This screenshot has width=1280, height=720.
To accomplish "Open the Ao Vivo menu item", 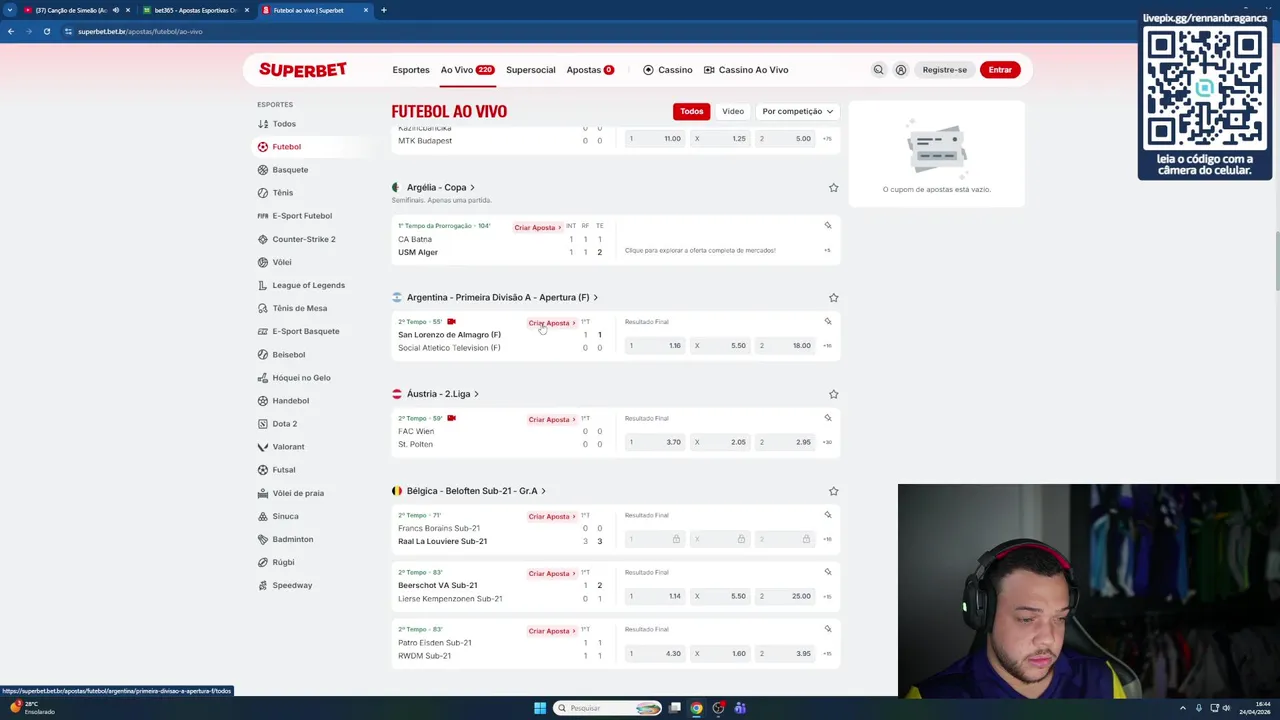I will tap(467, 70).
